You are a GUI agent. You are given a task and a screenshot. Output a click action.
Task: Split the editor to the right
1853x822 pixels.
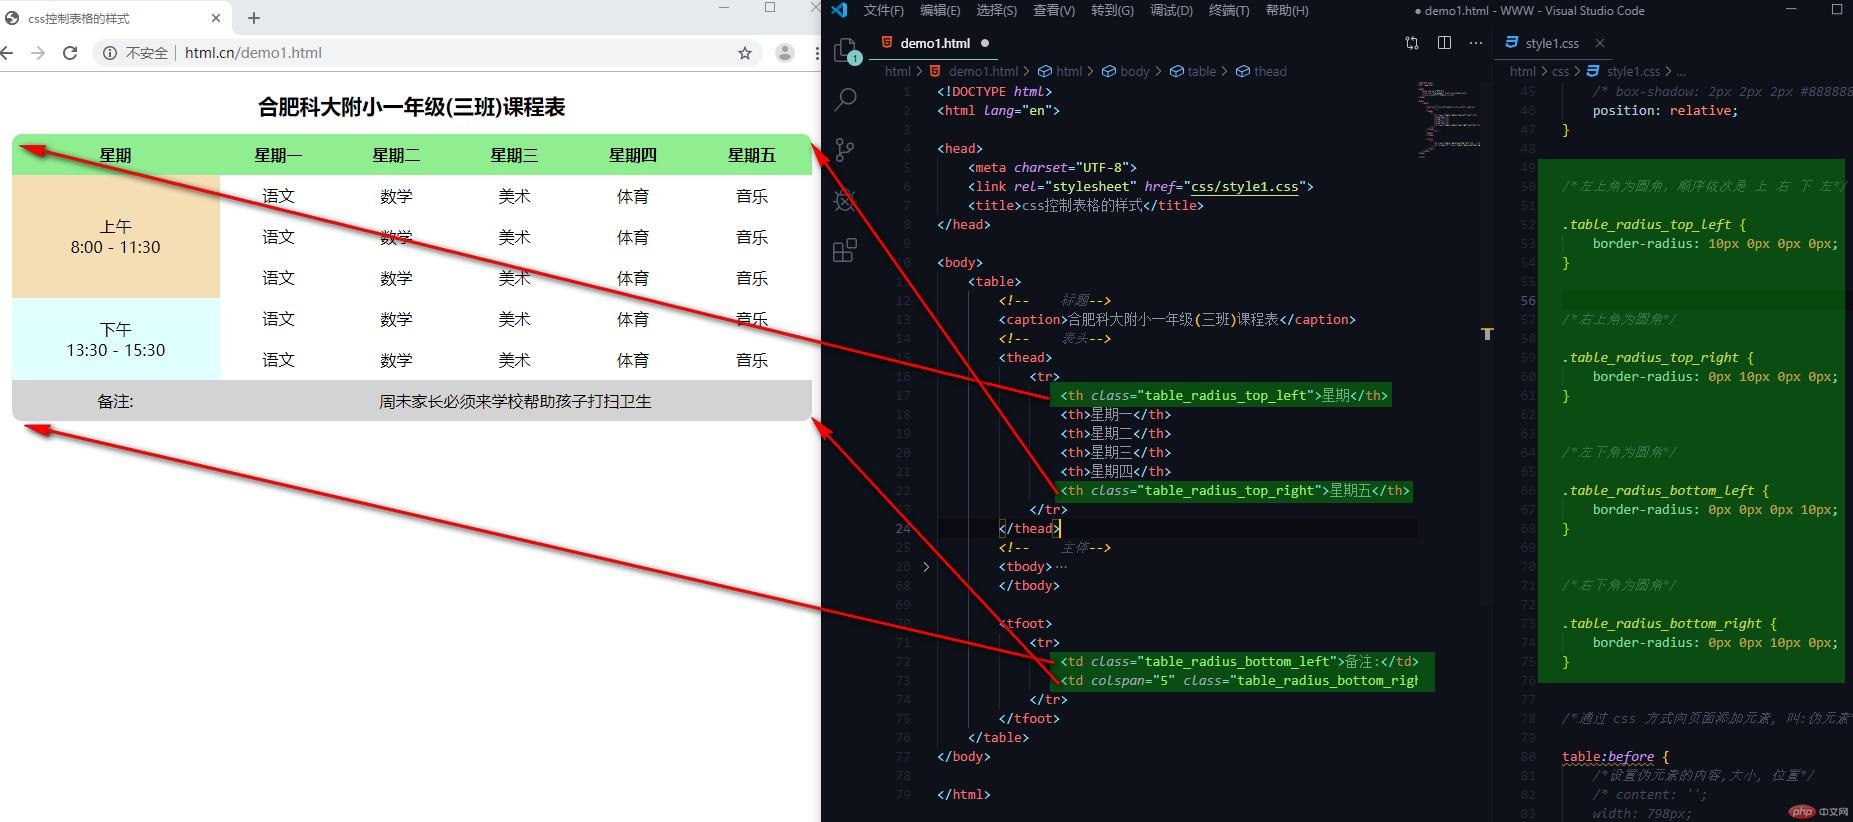point(1444,43)
